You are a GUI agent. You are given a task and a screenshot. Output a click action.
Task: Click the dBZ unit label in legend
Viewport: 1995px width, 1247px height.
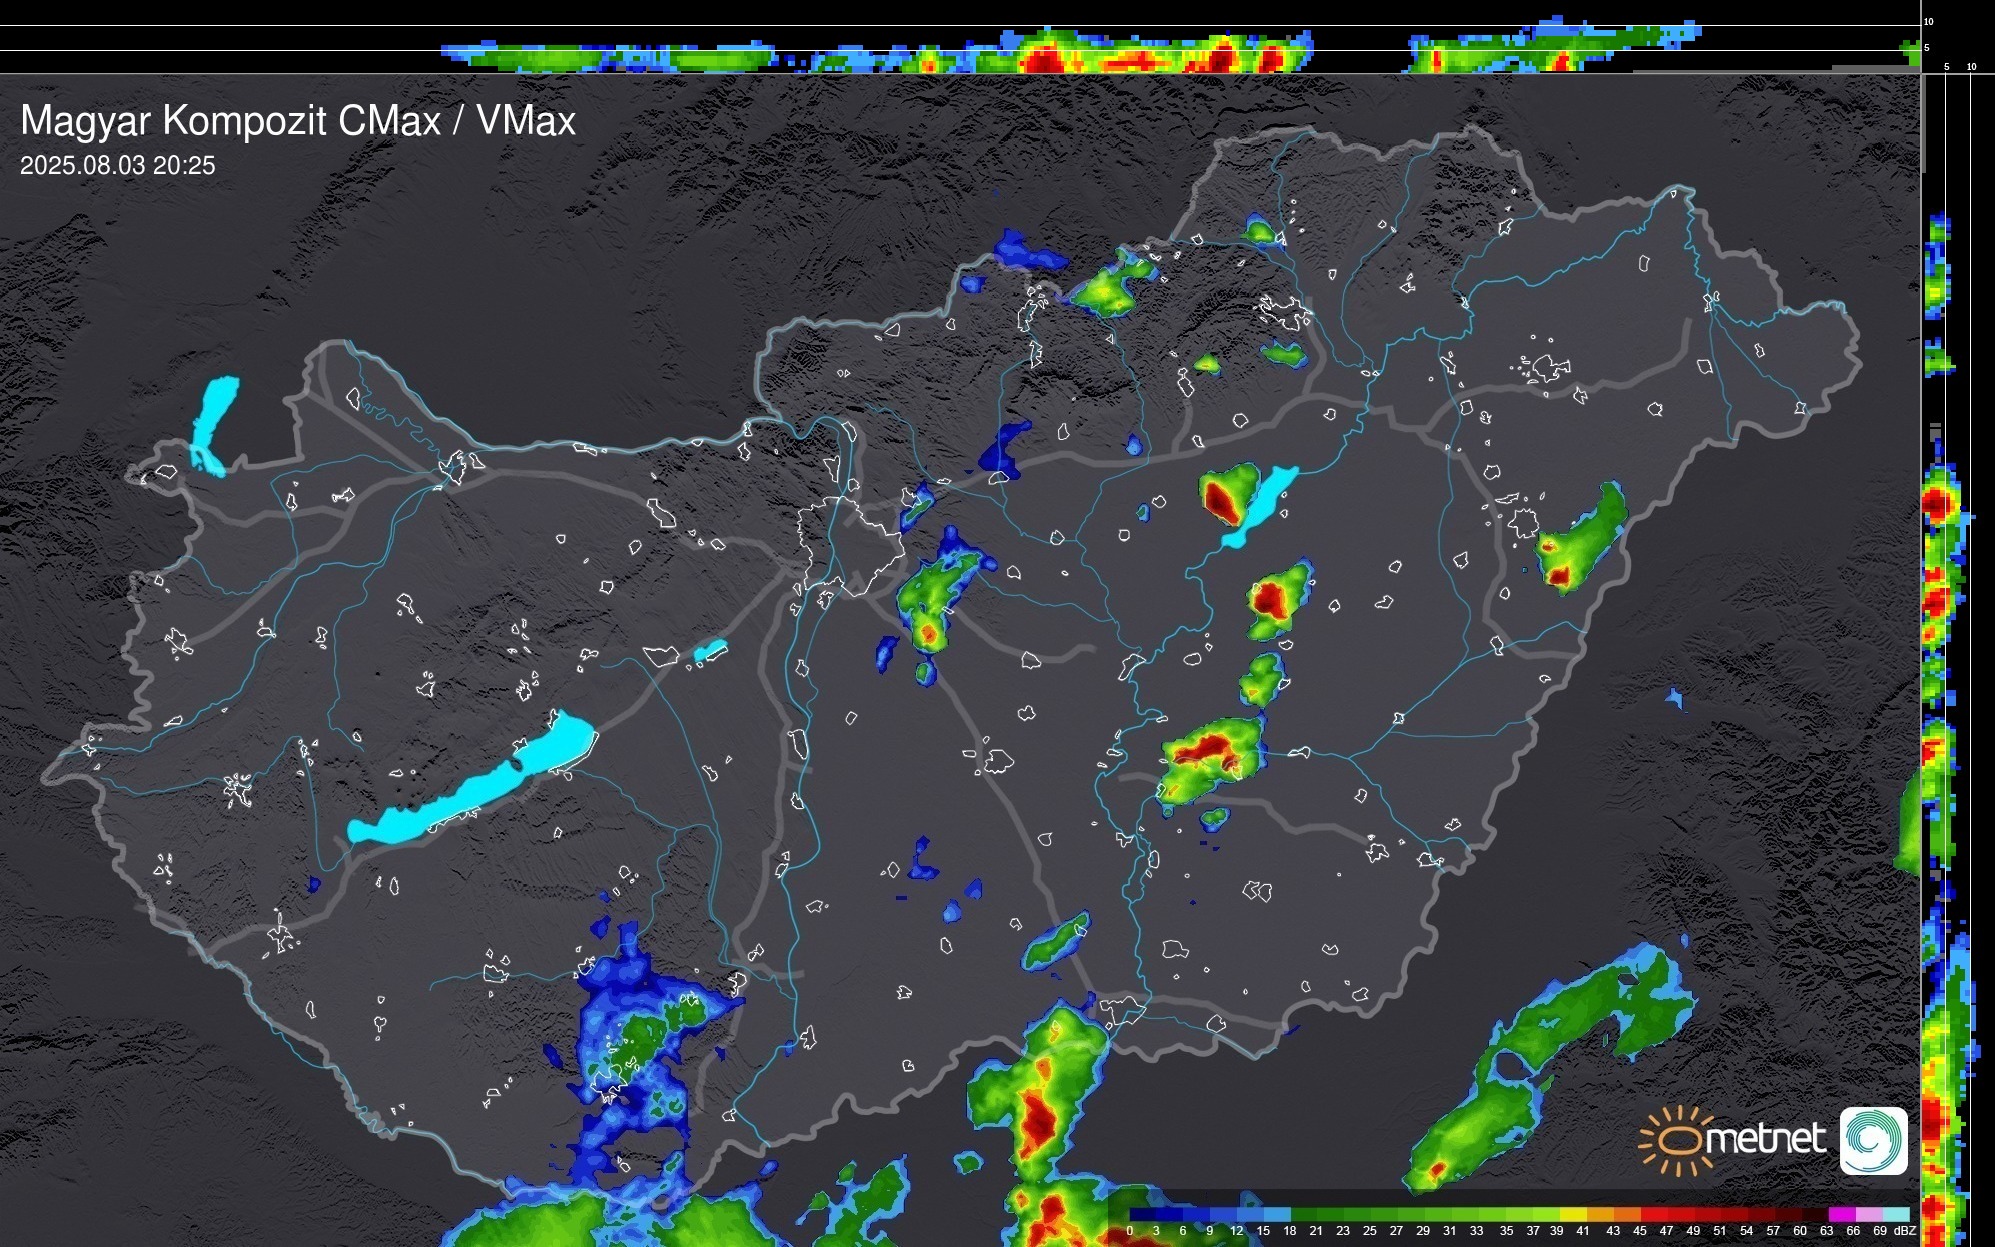click(x=1904, y=1231)
